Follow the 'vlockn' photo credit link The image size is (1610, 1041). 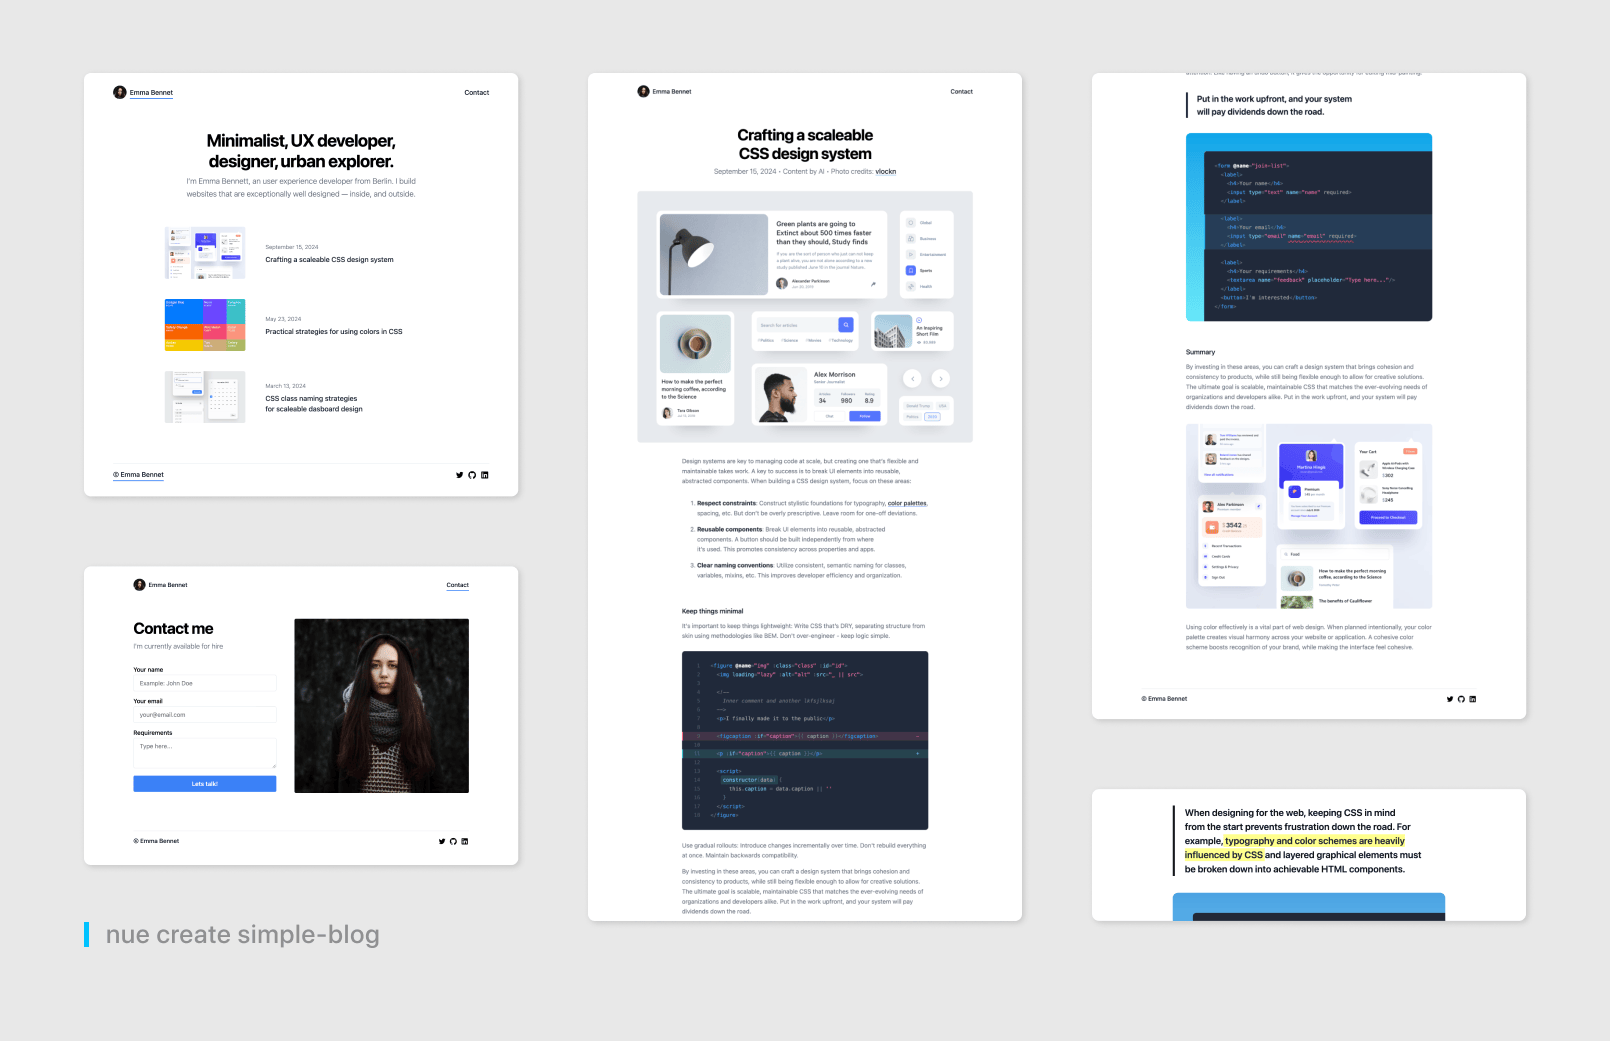[886, 172]
